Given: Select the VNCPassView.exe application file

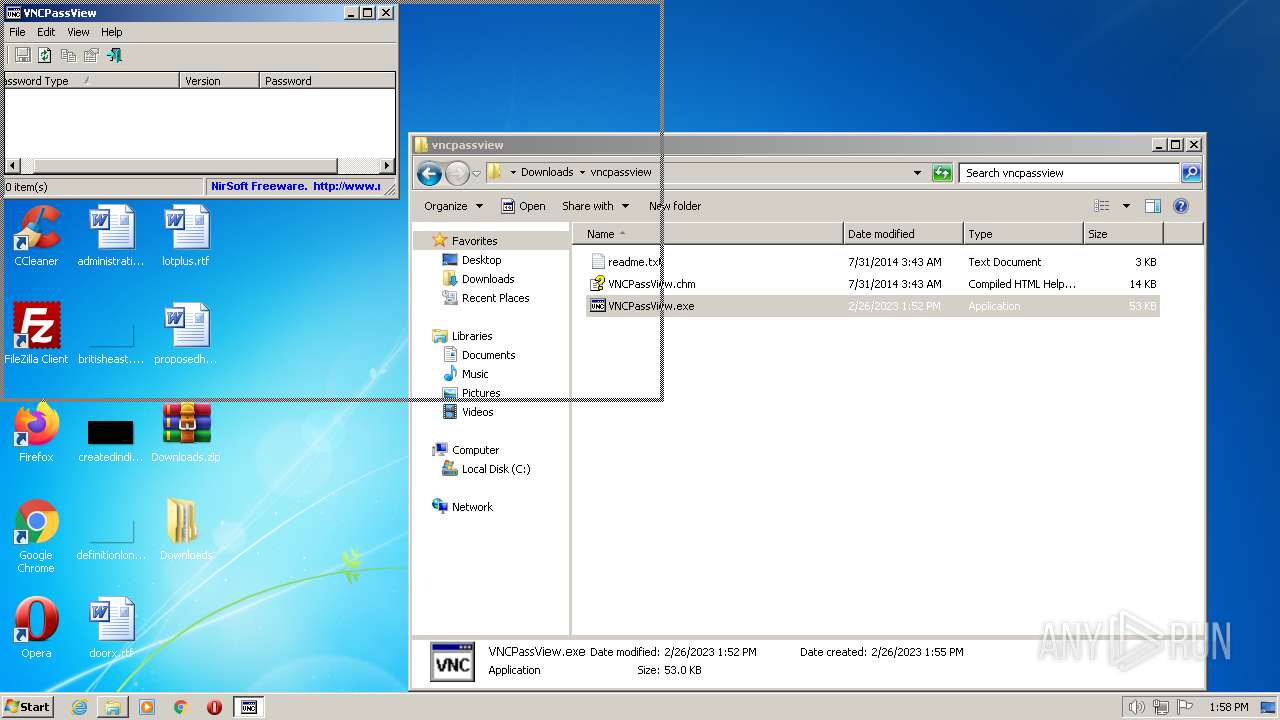Looking at the screenshot, I should point(872,306).
